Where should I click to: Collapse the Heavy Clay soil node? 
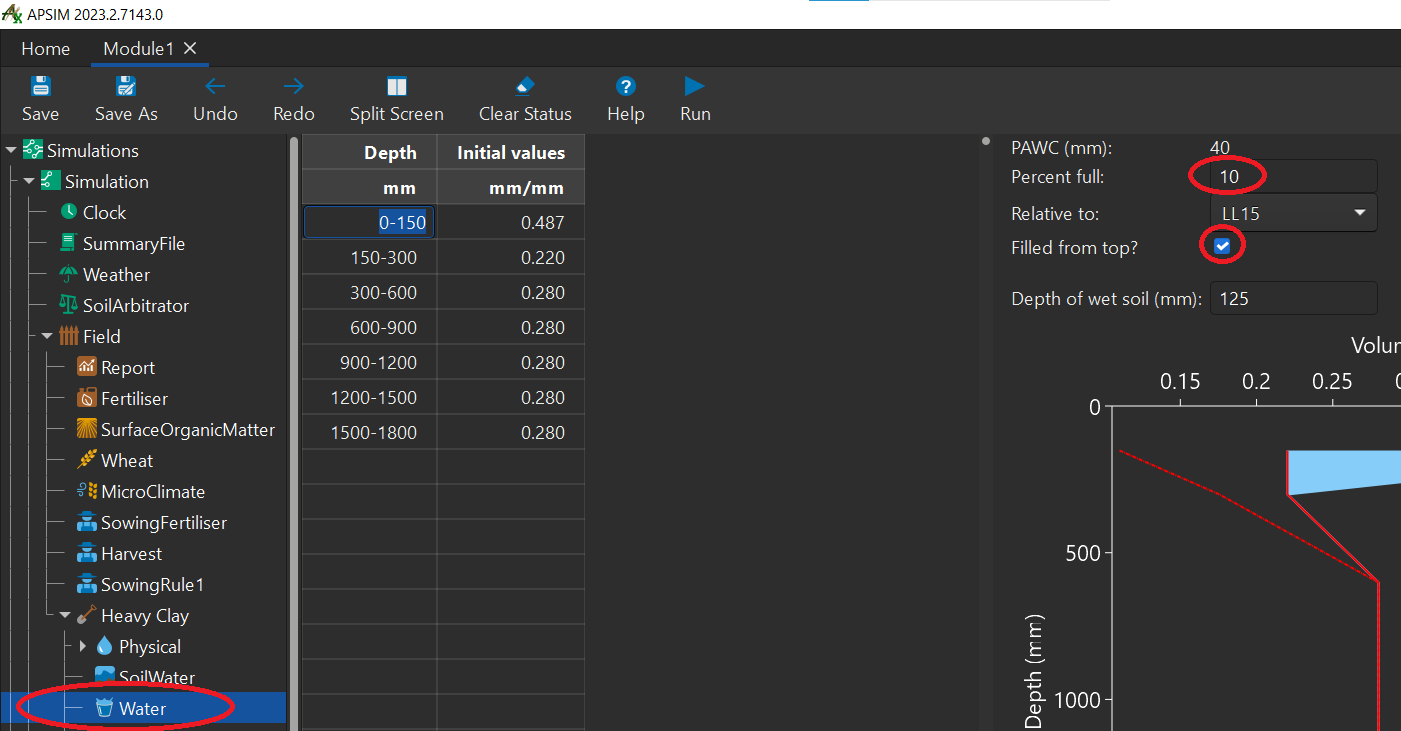65,616
